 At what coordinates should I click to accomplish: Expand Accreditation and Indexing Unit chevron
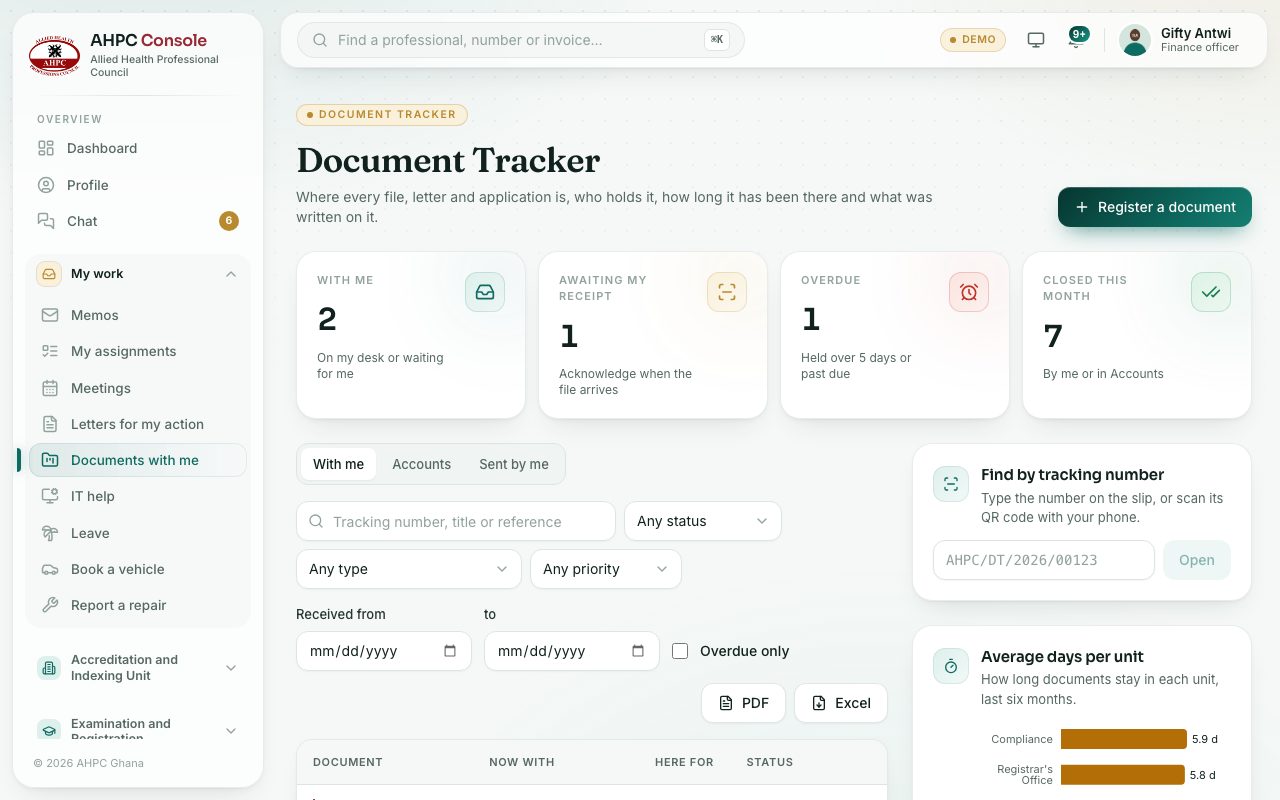tap(231, 668)
